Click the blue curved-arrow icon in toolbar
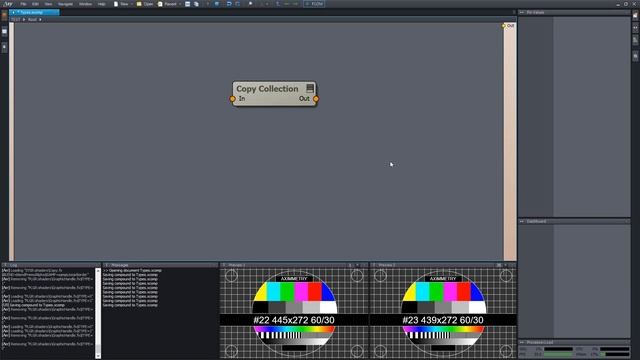 tap(229, 4)
